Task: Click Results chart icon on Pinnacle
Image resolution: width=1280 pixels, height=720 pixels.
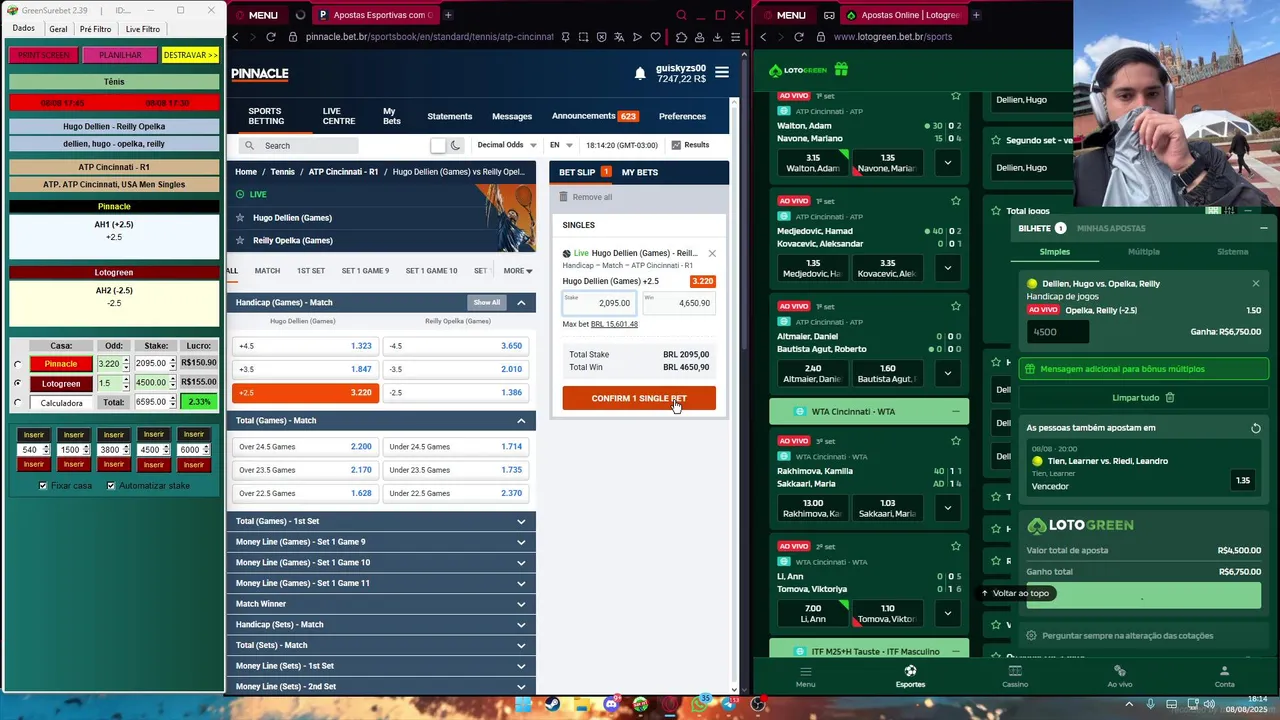Action: (x=676, y=145)
